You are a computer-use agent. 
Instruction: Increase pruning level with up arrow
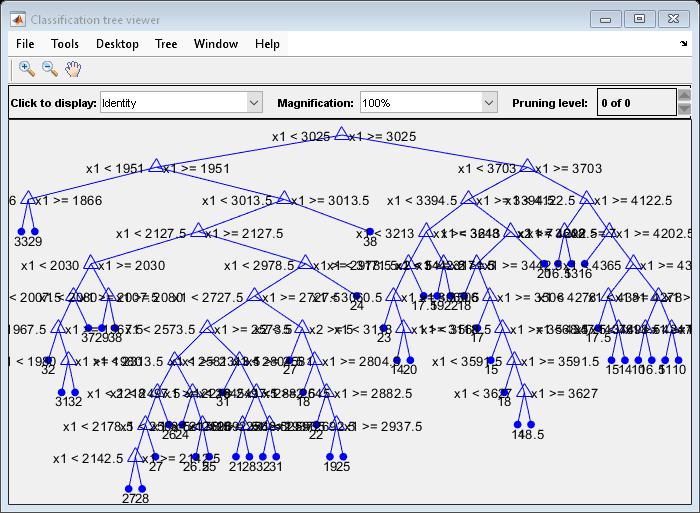[684, 97]
